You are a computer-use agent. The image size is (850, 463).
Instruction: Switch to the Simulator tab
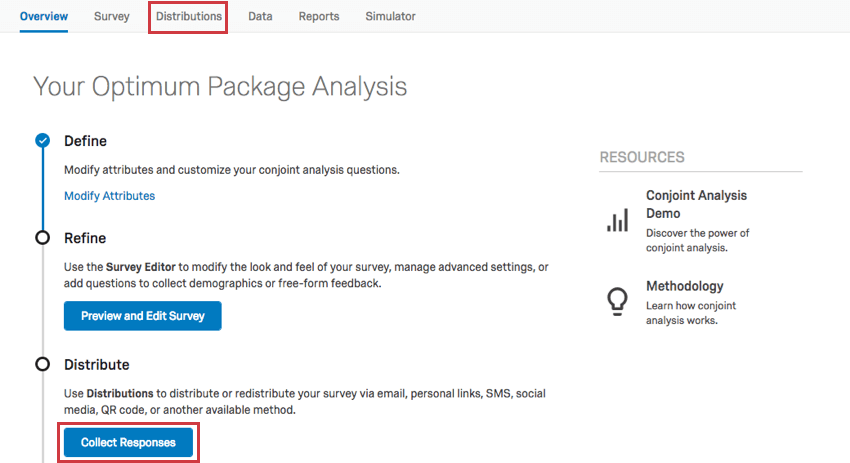coord(390,17)
